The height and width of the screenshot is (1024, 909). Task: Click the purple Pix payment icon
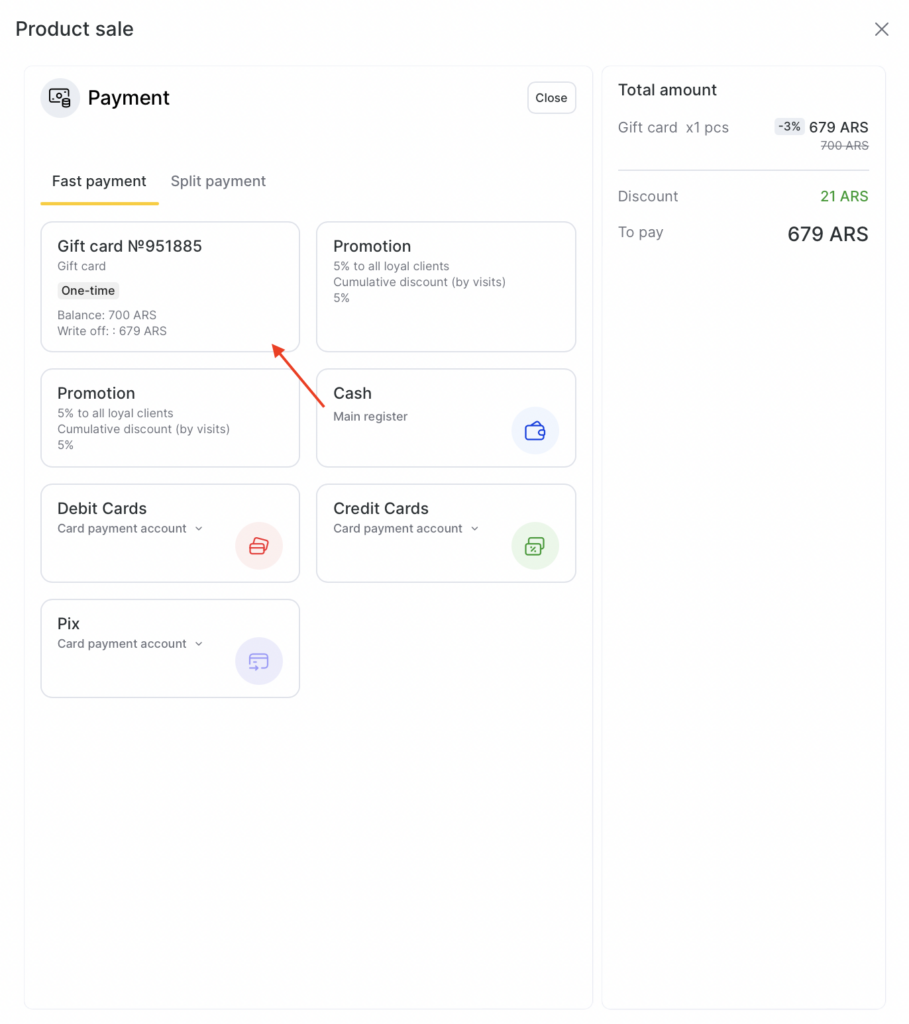pos(259,661)
